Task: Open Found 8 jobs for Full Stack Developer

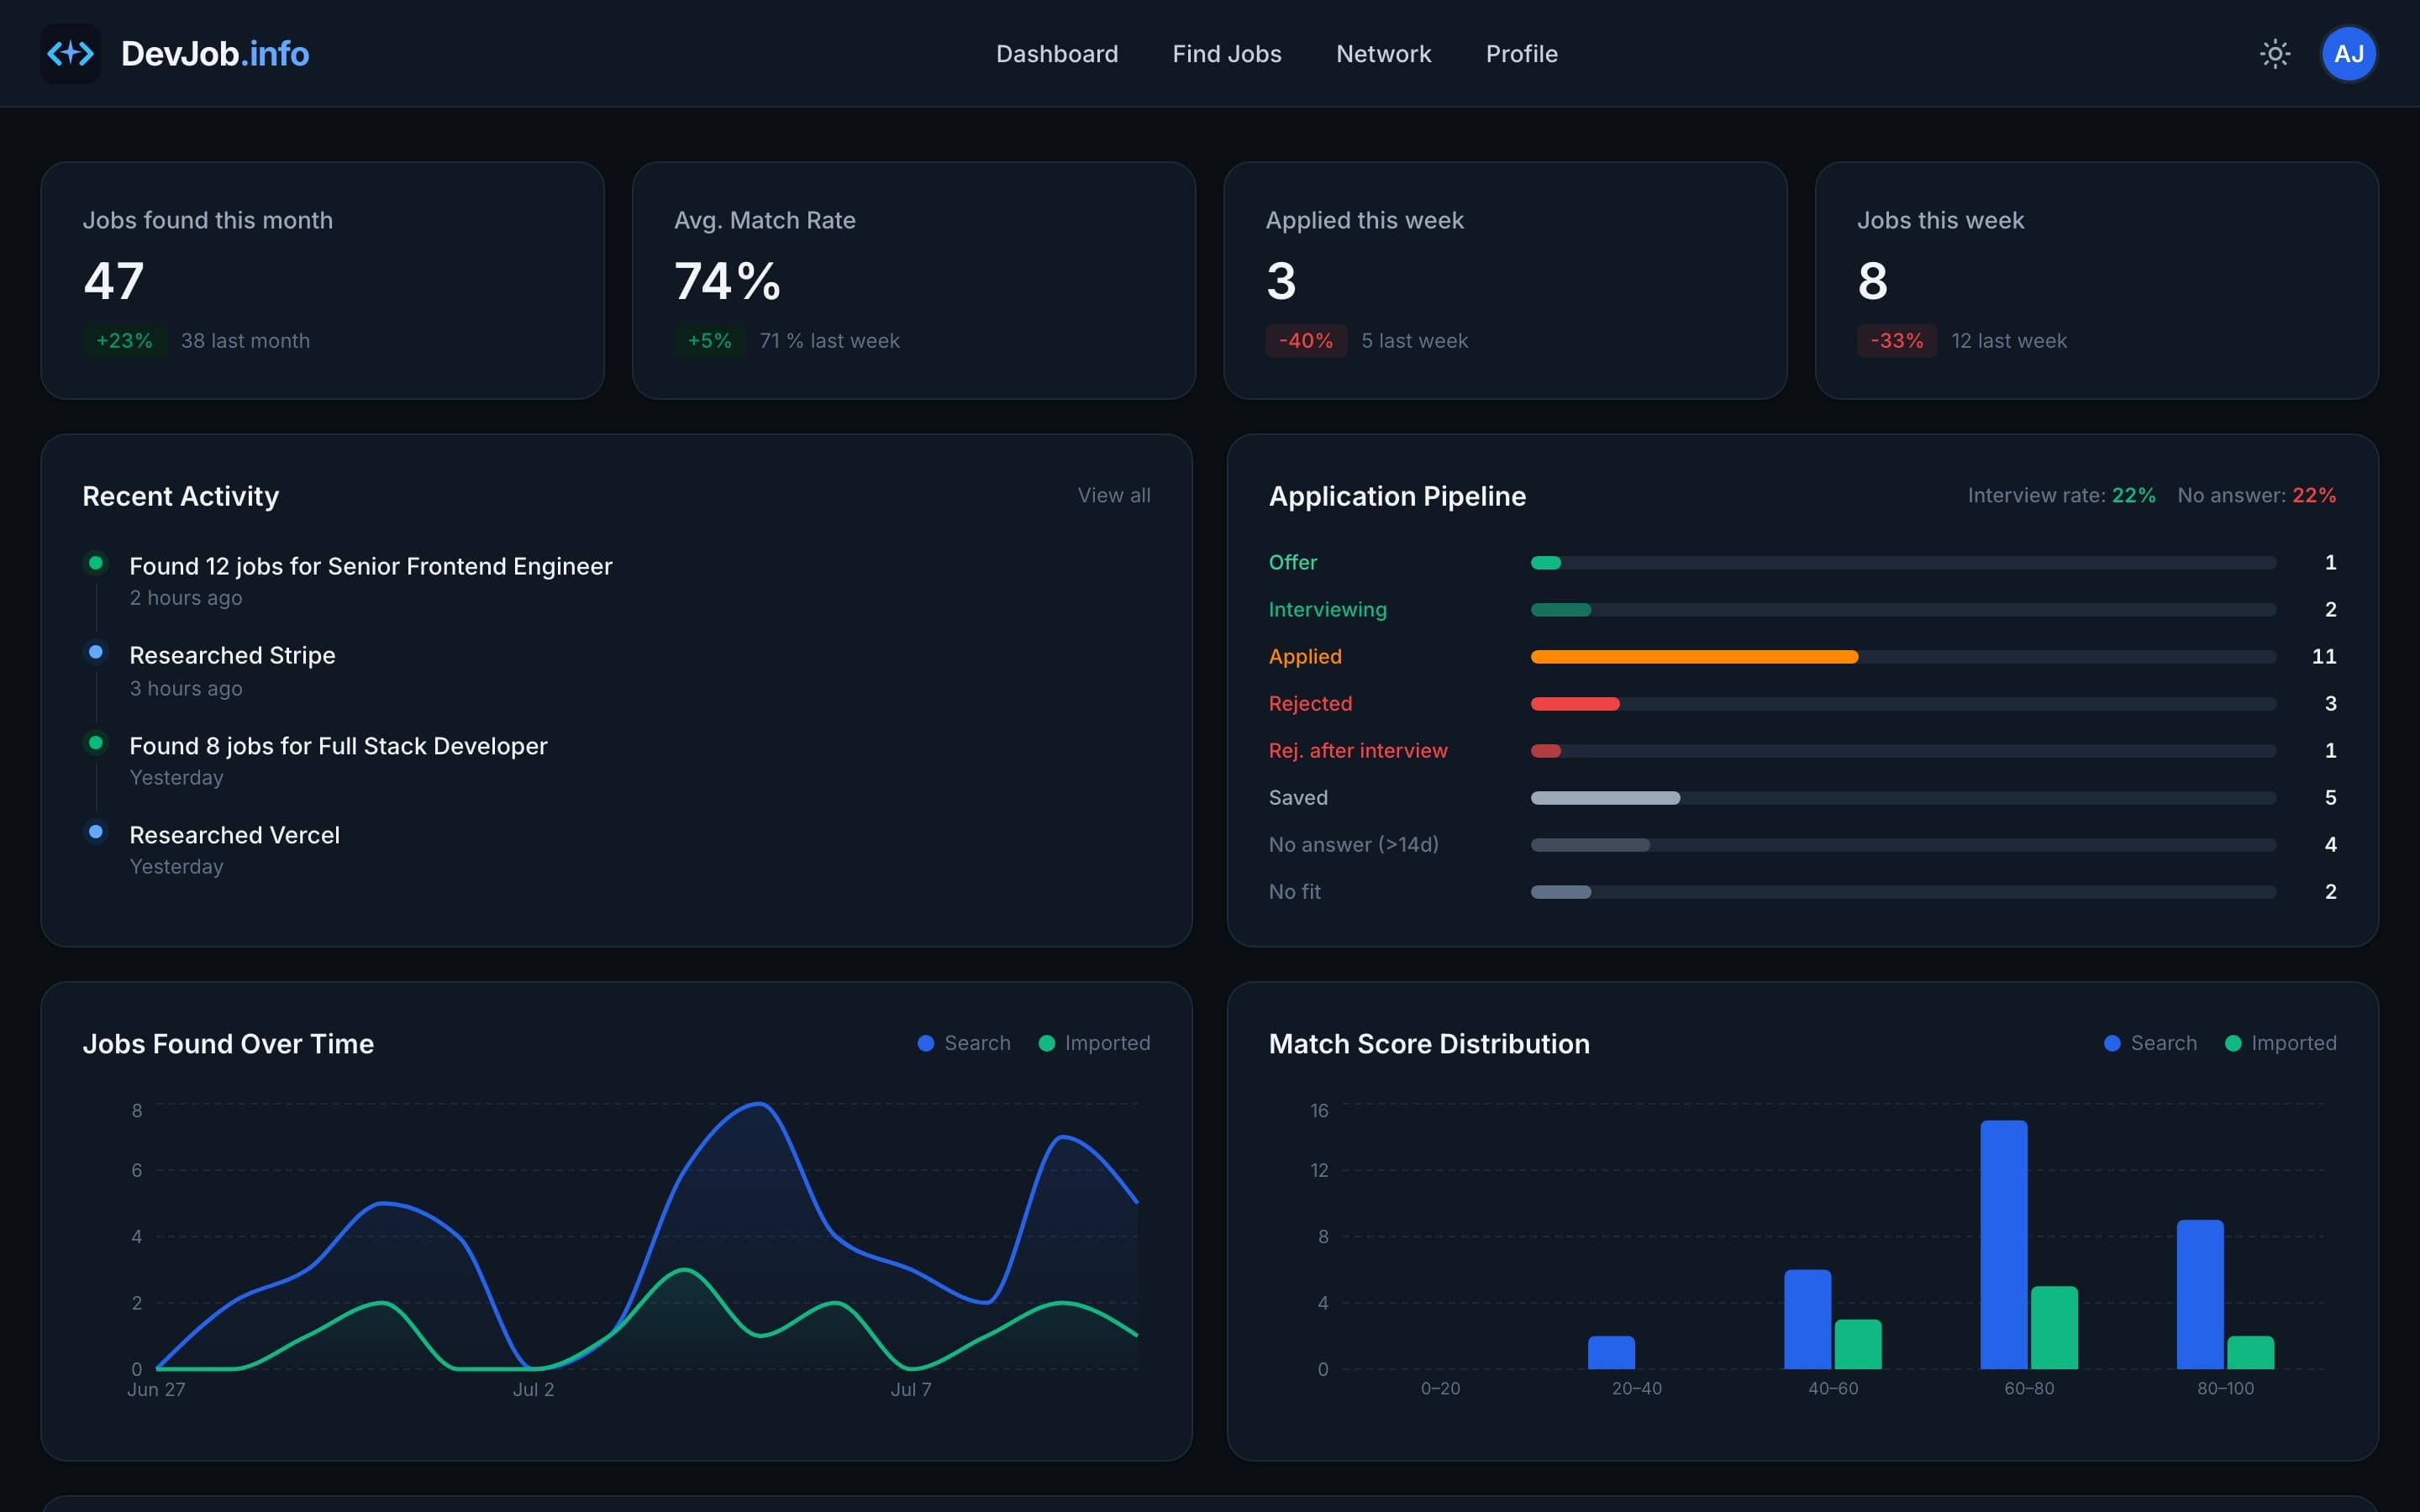Action: click(338, 746)
